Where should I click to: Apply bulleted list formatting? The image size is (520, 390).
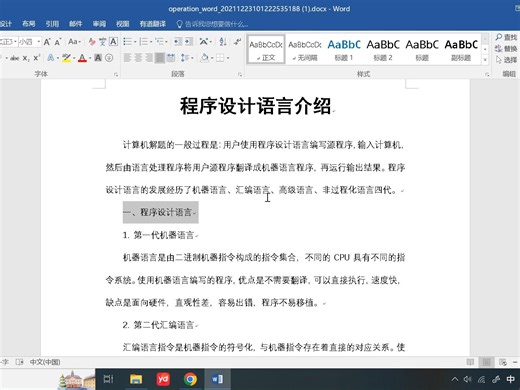coord(127,42)
